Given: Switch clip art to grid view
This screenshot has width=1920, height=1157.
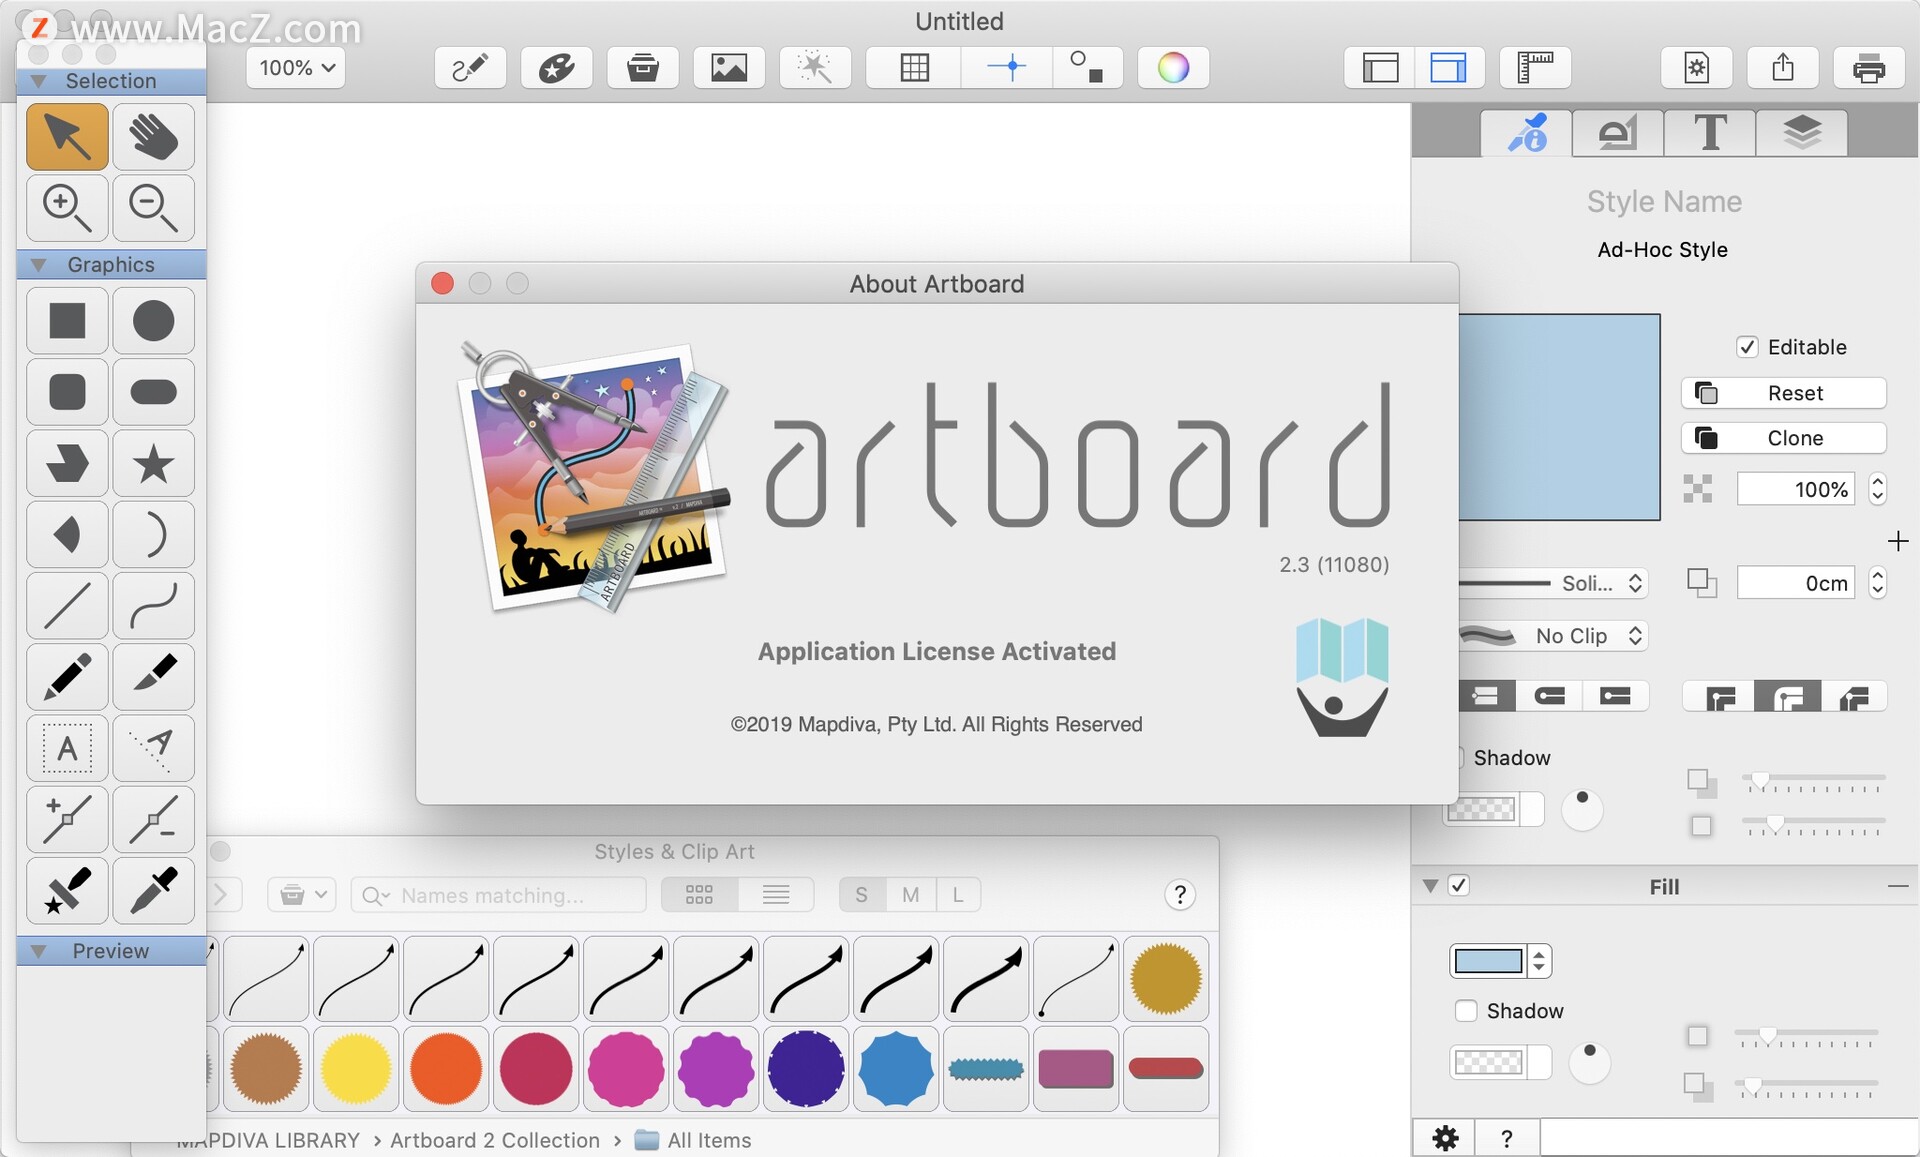Looking at the screenshot, I should (699, 894).
